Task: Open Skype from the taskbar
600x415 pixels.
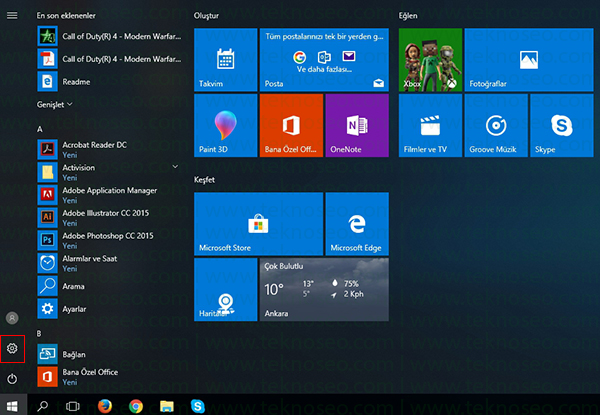Action: (x=197, y=406)
